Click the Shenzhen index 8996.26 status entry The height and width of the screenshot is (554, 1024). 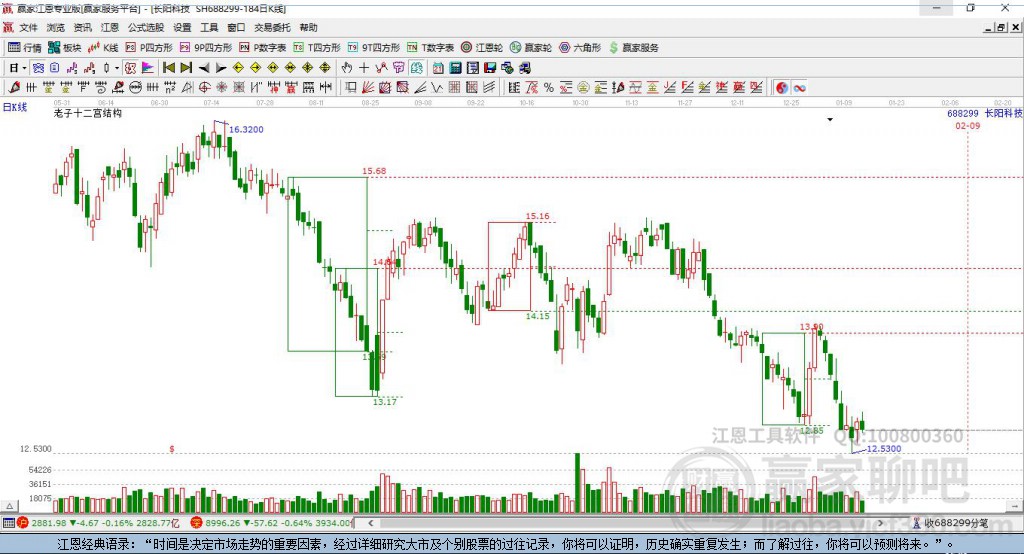pos(272,523)
